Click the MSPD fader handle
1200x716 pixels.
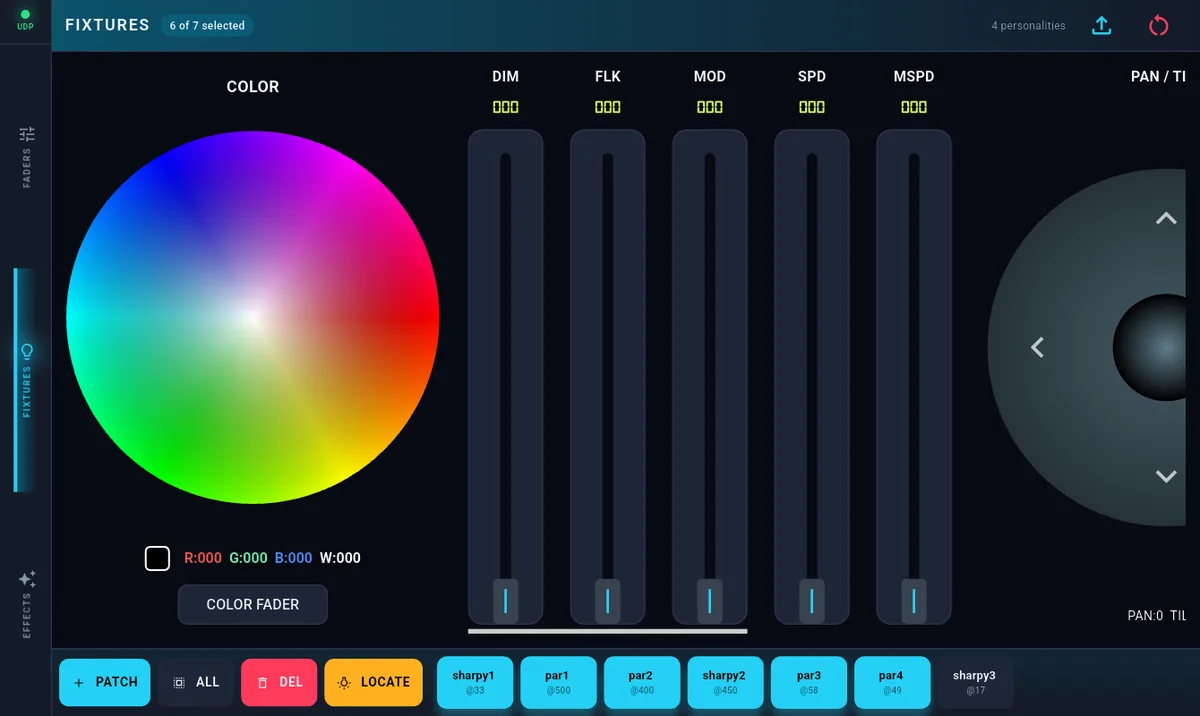click(914, 600)
